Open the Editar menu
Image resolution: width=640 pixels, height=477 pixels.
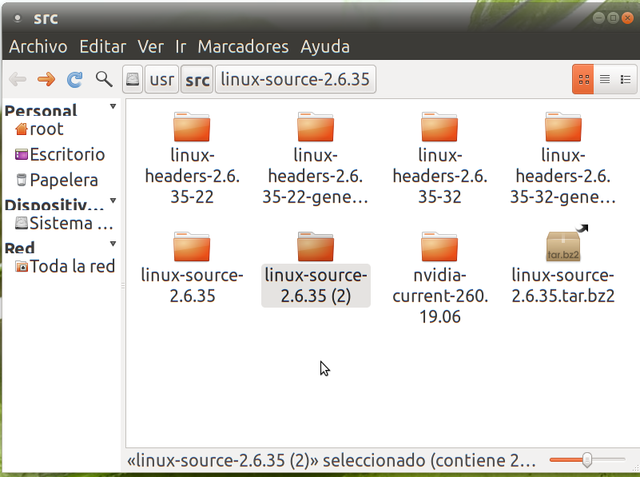point(102,47)
